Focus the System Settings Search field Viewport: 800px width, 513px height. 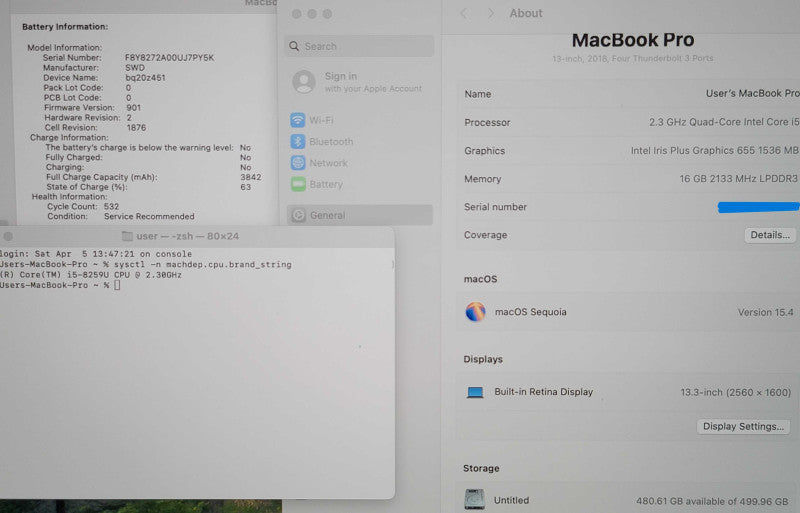pyautogui.click(x=359, y=46)
